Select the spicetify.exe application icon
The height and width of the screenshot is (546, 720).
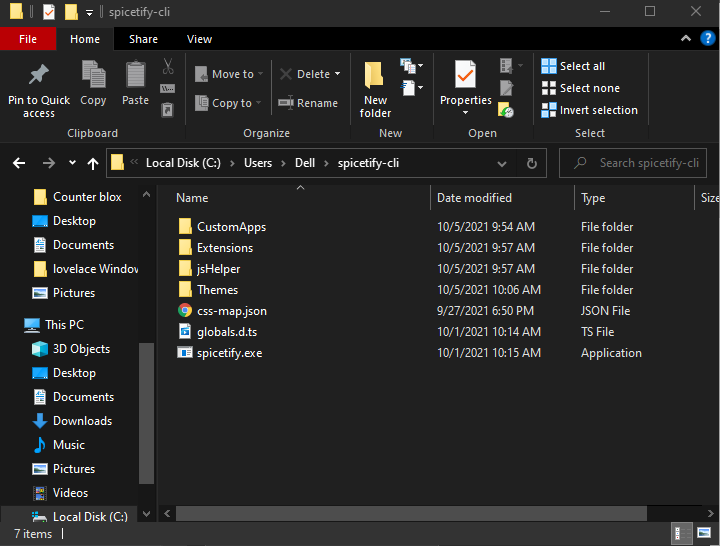(185, 353)
